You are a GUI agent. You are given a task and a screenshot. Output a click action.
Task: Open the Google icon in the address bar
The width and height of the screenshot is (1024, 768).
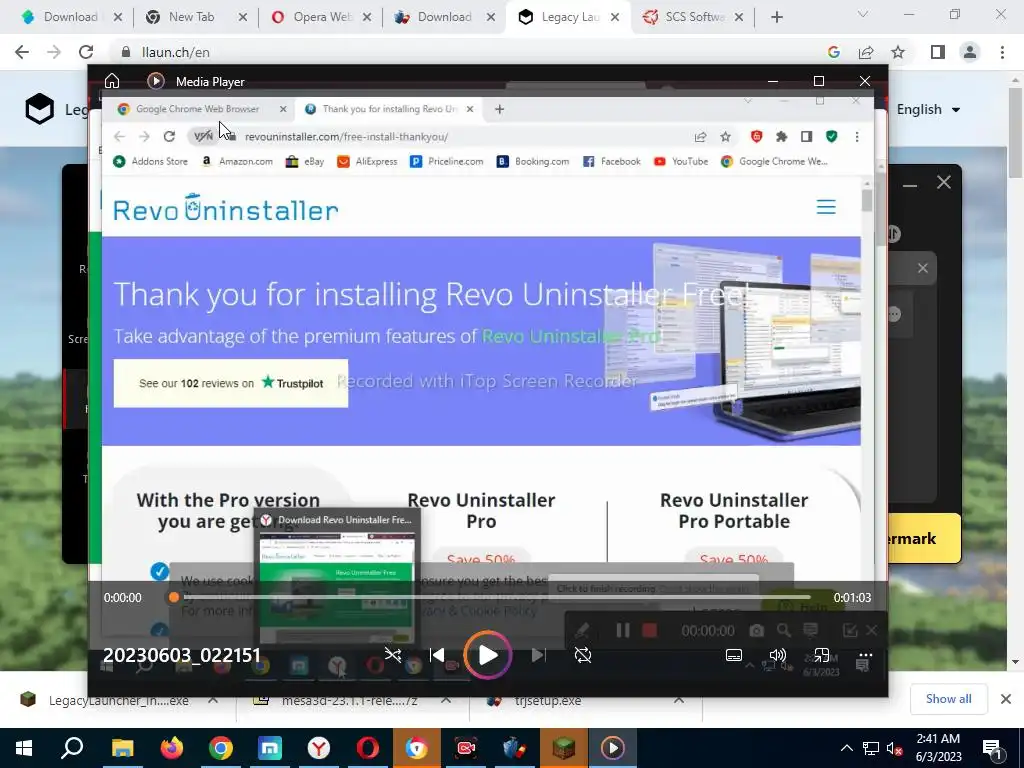pyautogui.click(x=833, y=52)
